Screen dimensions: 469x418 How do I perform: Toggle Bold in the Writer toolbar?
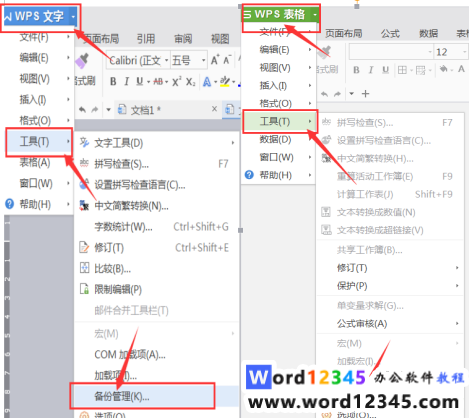[113, 81]
